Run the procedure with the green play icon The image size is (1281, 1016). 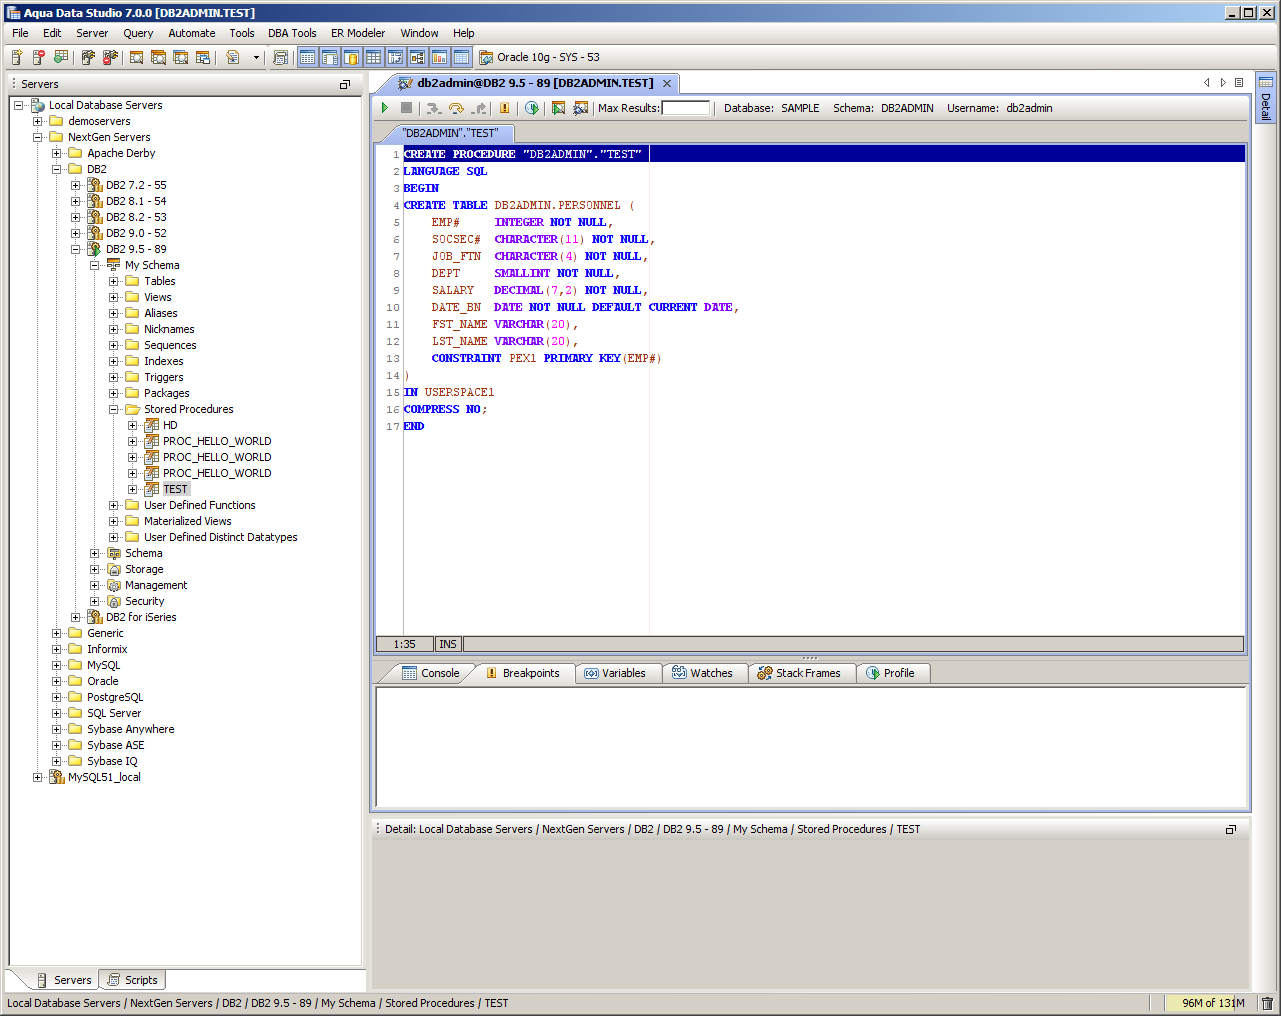(x=384, y=108)
